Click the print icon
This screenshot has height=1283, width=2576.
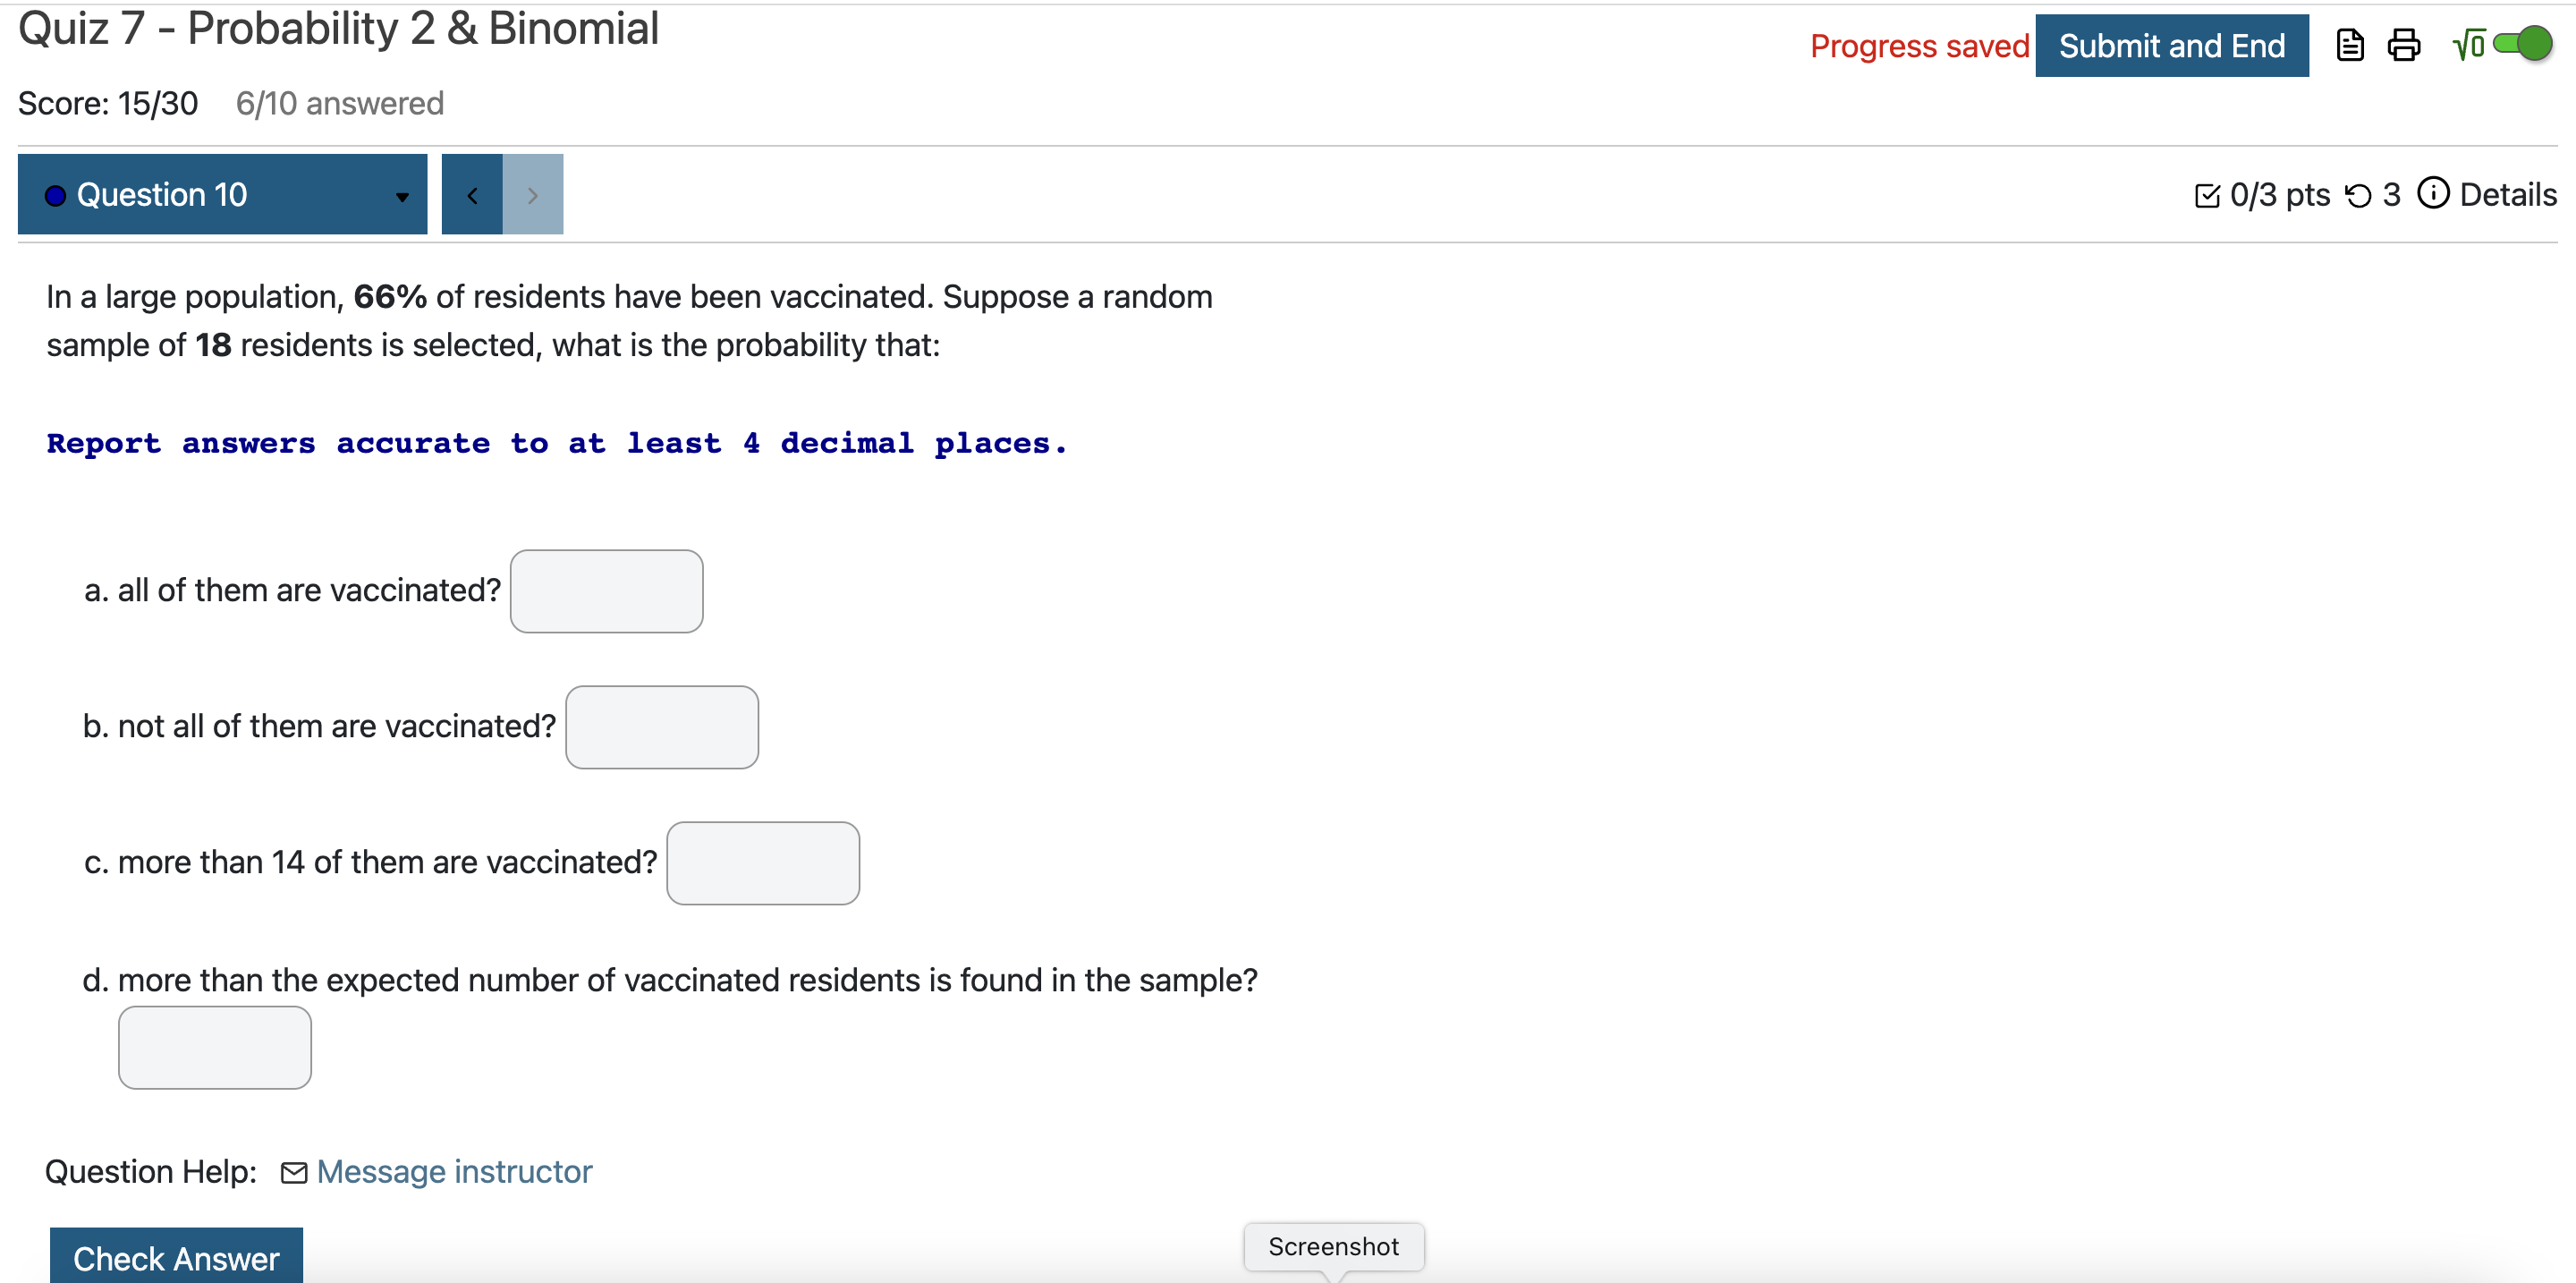tap(2405, 45)
